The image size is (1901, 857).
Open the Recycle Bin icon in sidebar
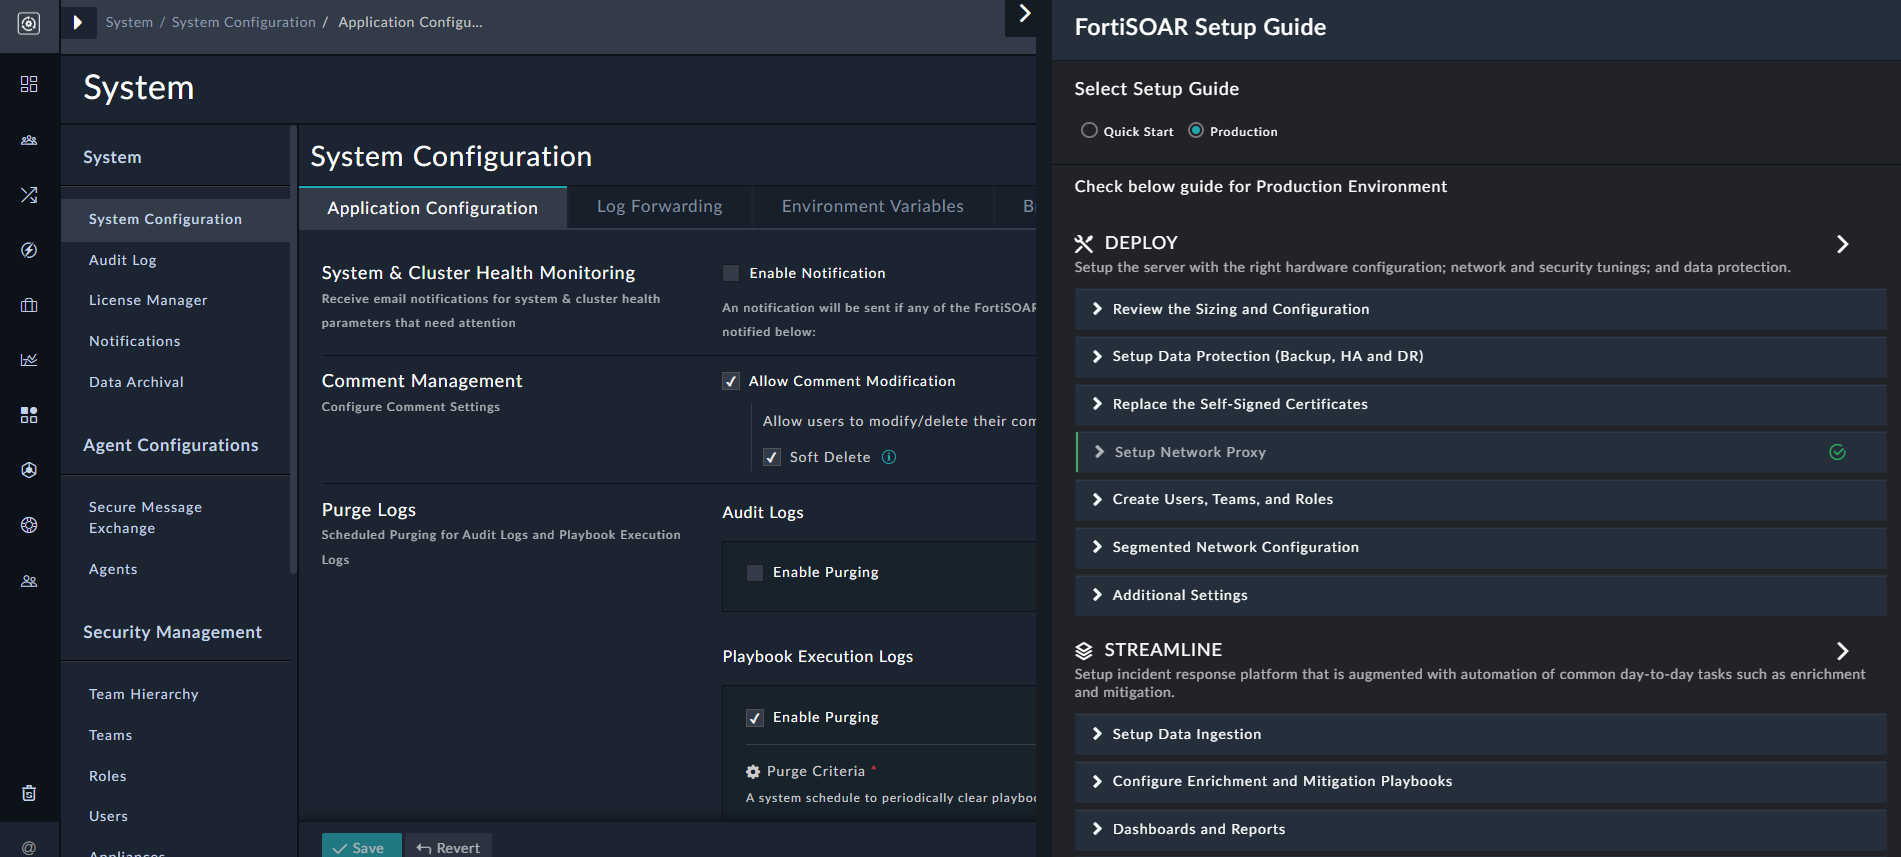pyautogui.click(x=29, y=793)
